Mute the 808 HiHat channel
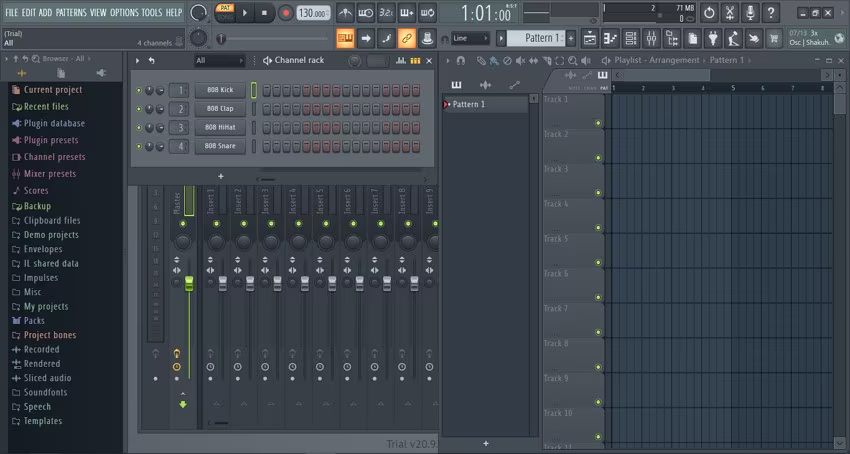850x454 pixels. tap(139, 127)
